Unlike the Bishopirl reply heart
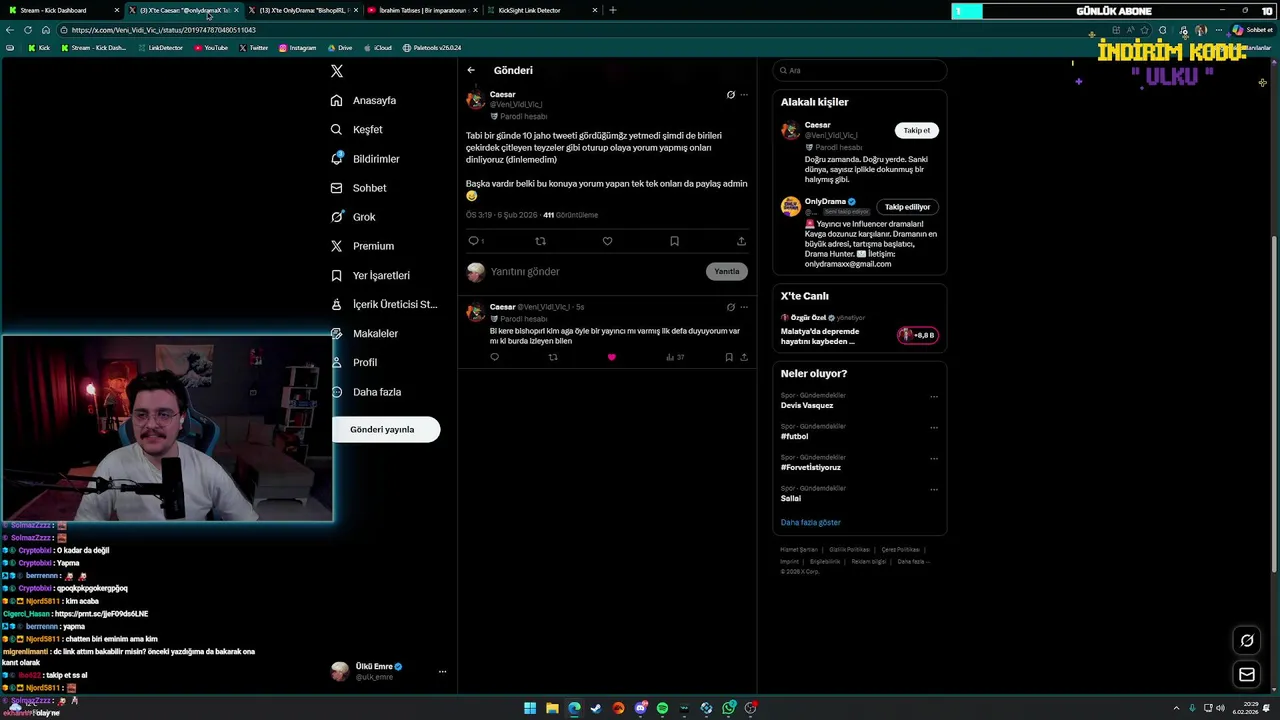 [x=611, y=357]
